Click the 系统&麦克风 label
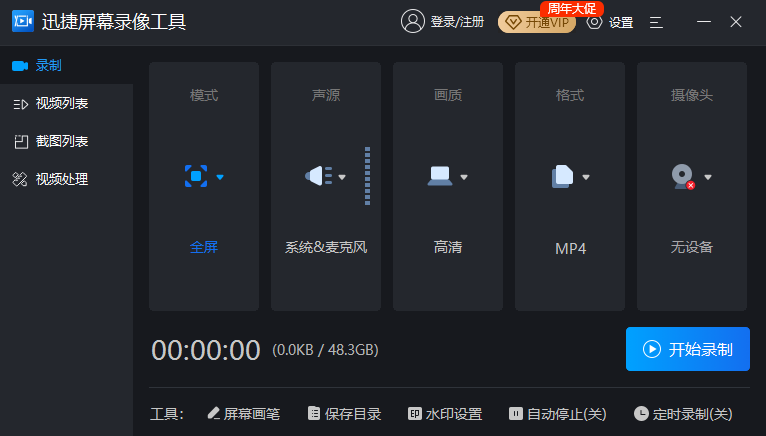This screenshot has width=766, height=436. pos(326,247)
